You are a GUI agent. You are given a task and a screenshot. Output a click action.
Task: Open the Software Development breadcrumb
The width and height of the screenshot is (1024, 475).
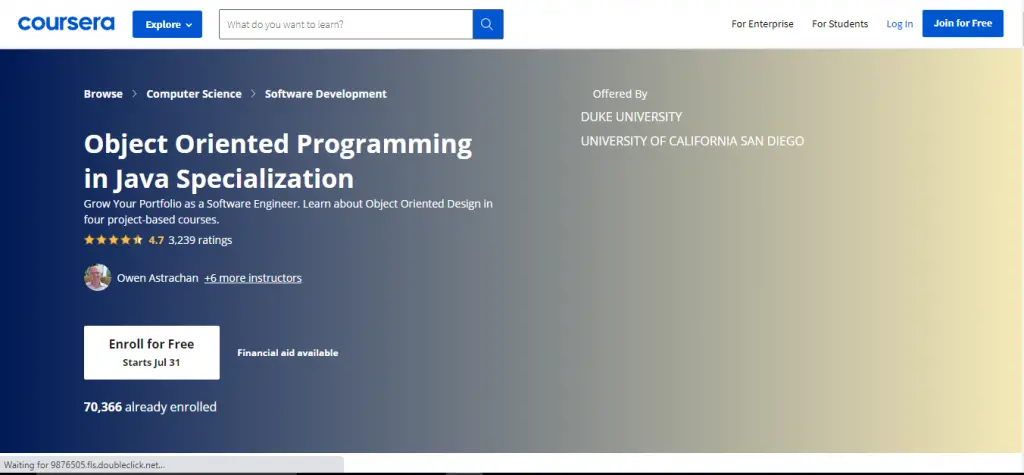[325, 94]
